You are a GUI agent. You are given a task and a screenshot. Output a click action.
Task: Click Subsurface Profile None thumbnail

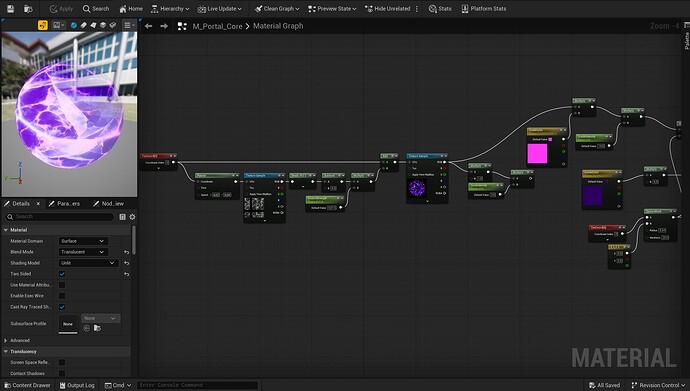[x=68, y=324]
